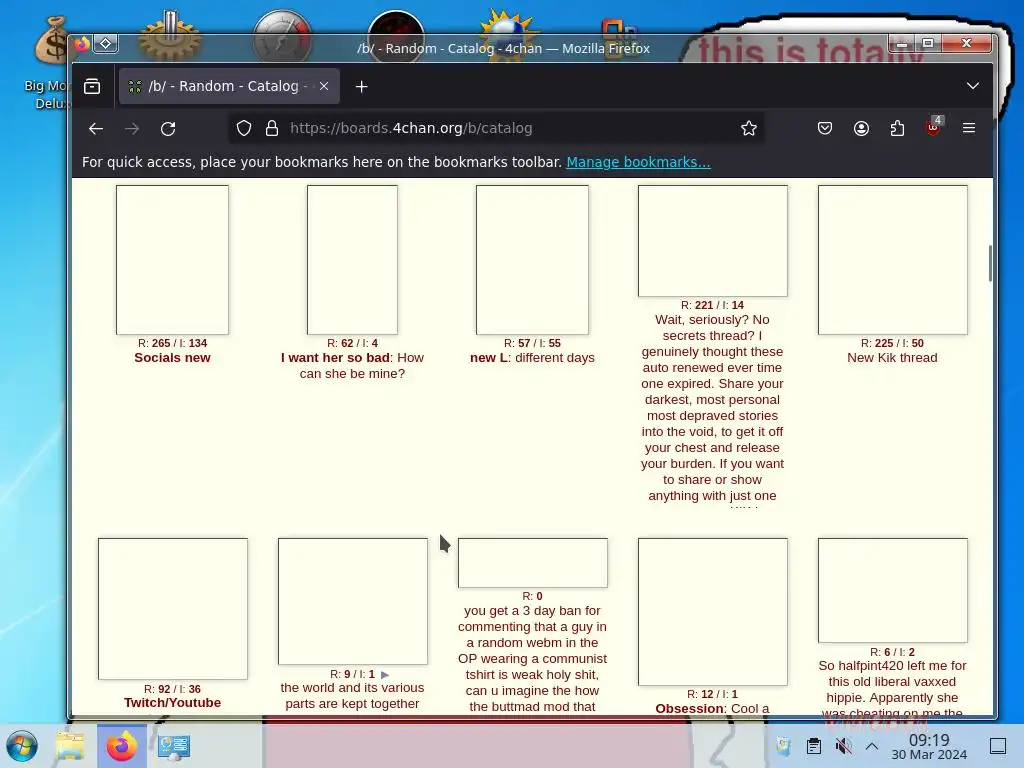Expand the hidden system tray icons
This screenshot has height=768, width=1024.
coord(872,746)
